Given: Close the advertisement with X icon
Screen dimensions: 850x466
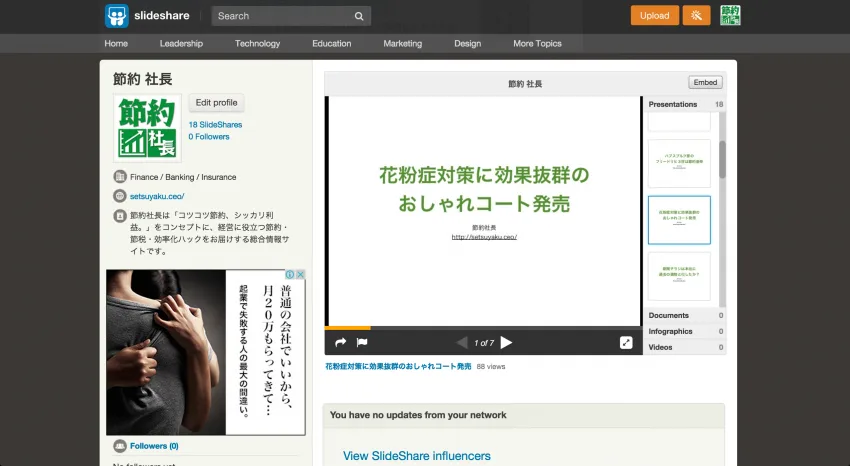Looking at the screenshot, I should (x=300, y=275).
